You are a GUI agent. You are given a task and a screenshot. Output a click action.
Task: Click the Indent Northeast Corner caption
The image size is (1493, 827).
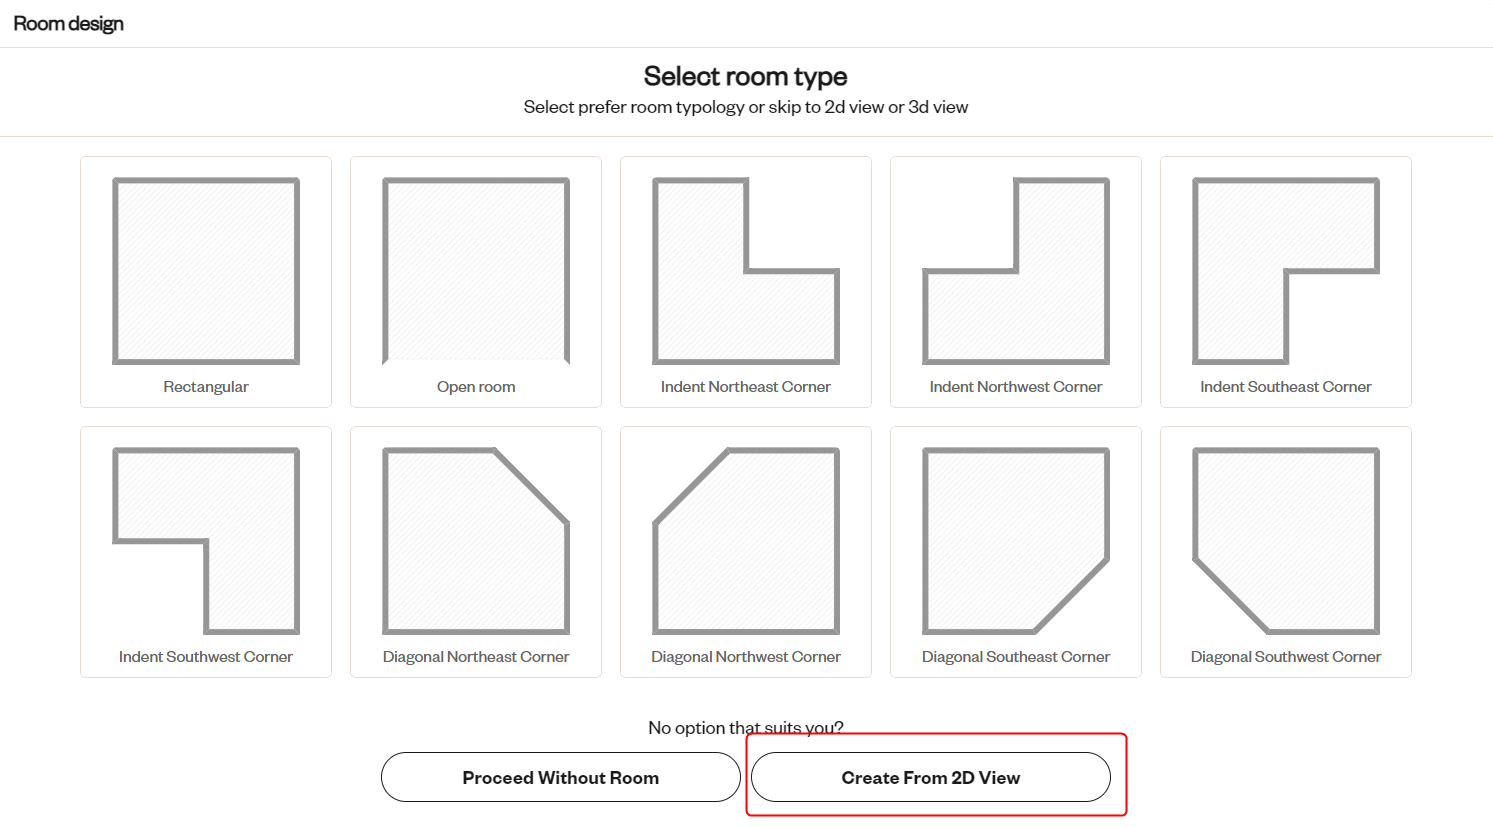pyautogui.click(x=746, y=387)
